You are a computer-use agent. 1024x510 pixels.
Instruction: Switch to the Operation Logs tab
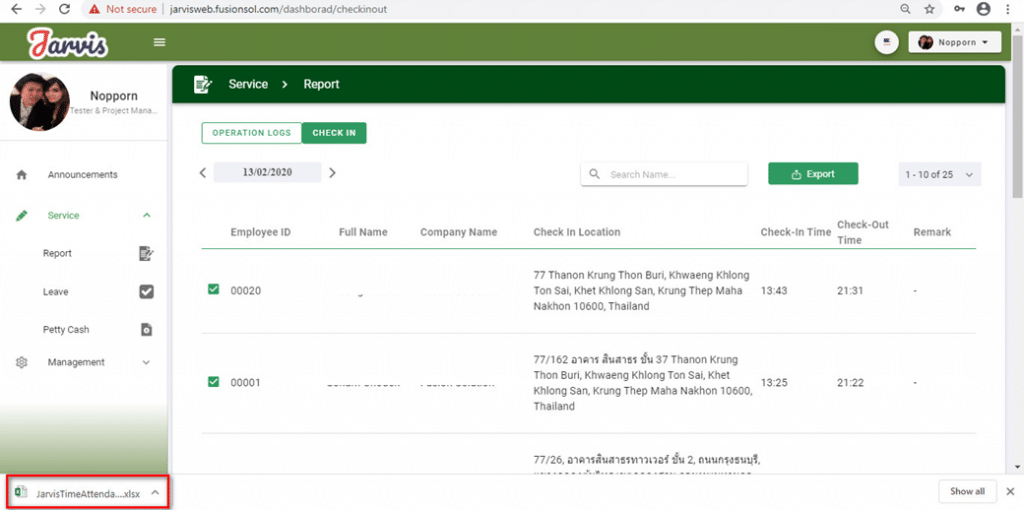pyautogui.click(x=251, y=133)
